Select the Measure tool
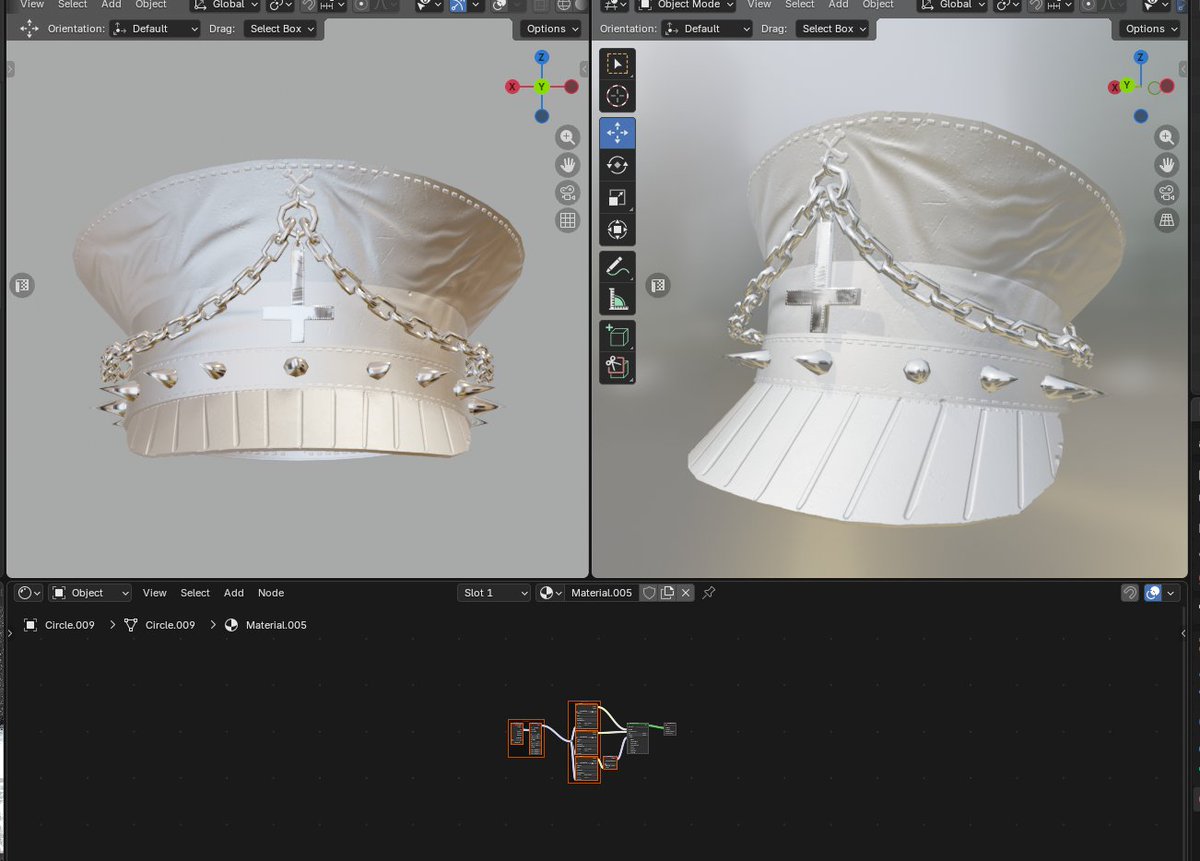This screenshot has width=1200, height=861. 617,300
